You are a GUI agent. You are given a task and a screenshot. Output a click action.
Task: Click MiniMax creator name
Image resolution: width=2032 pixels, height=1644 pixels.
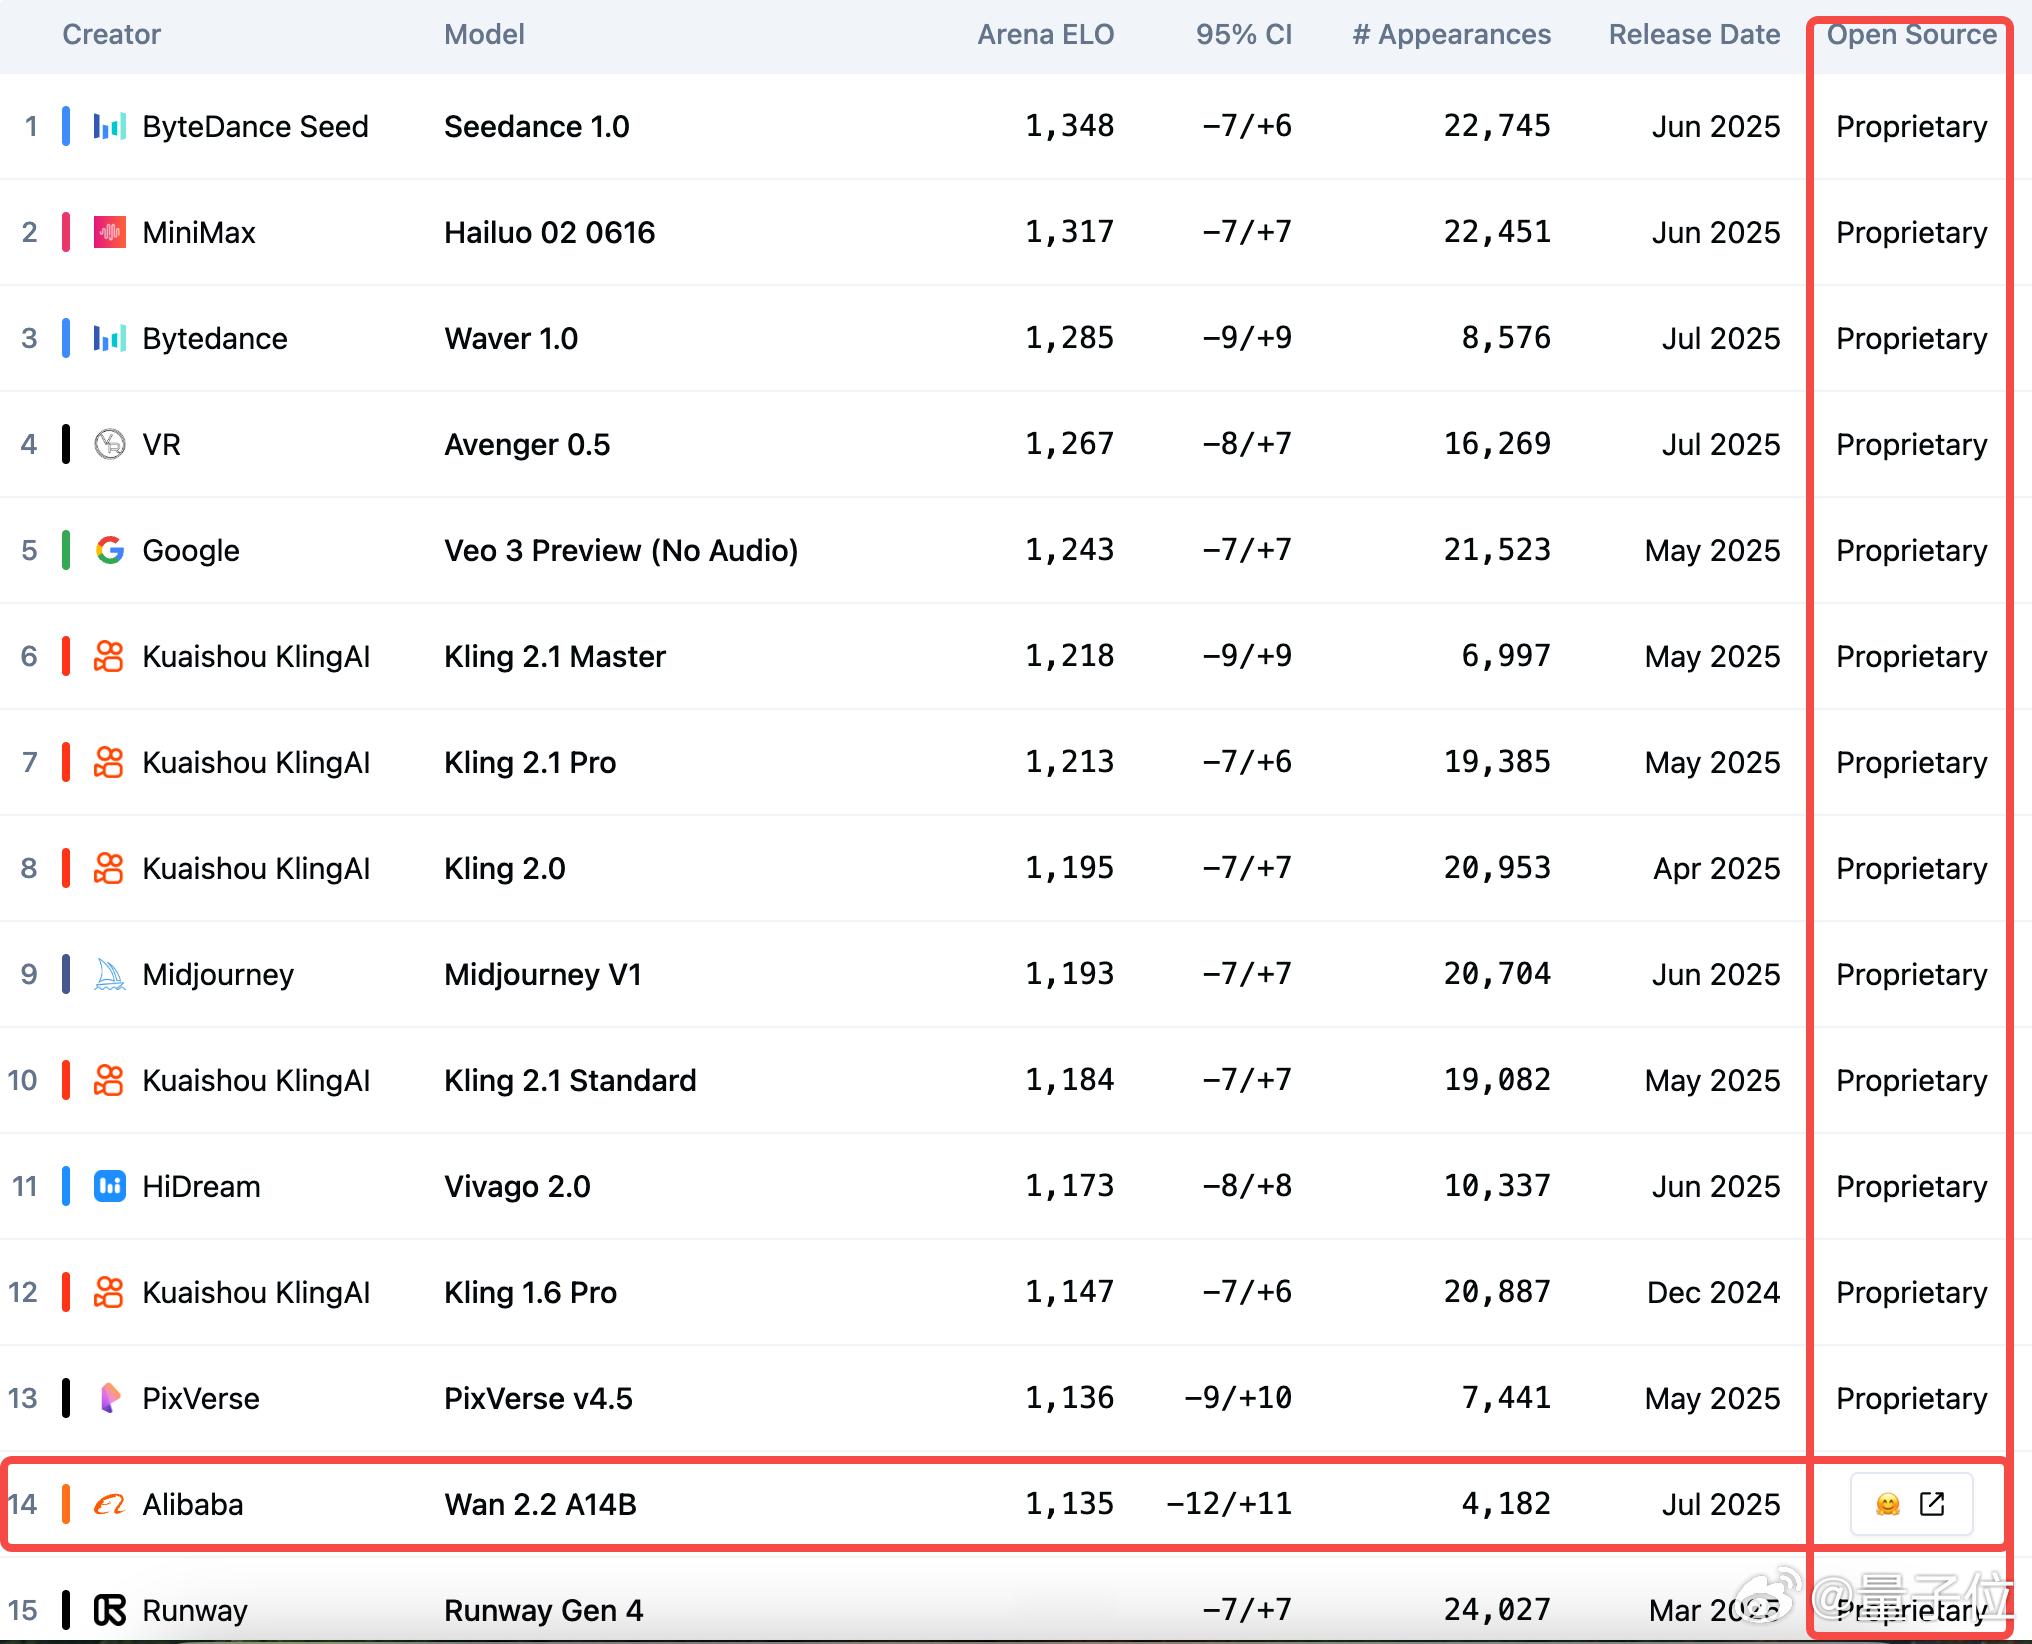pyautogui.click(x=199, y=233)
